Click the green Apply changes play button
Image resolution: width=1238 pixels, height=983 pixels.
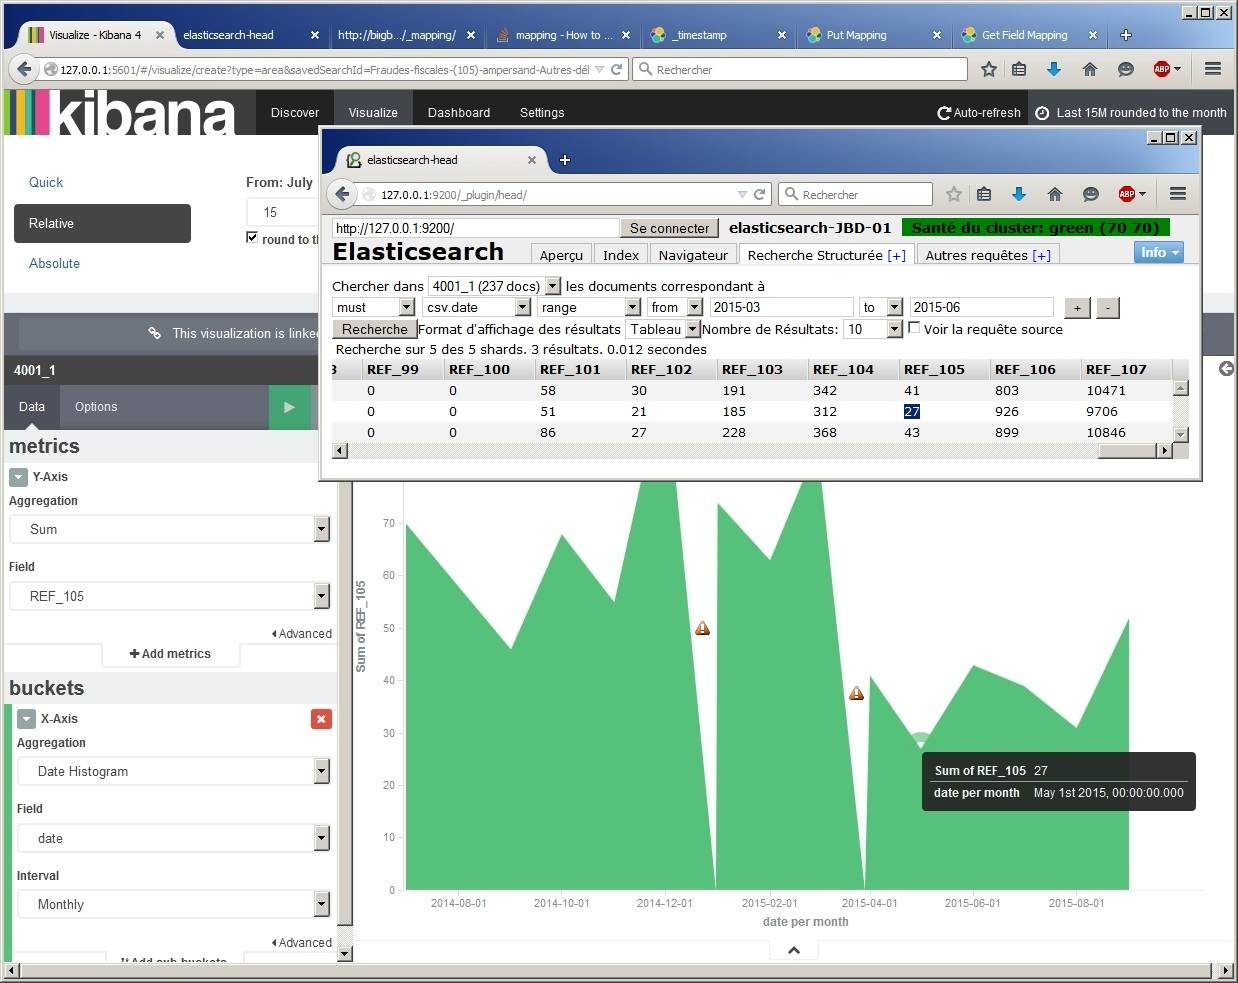click(289, 407)
